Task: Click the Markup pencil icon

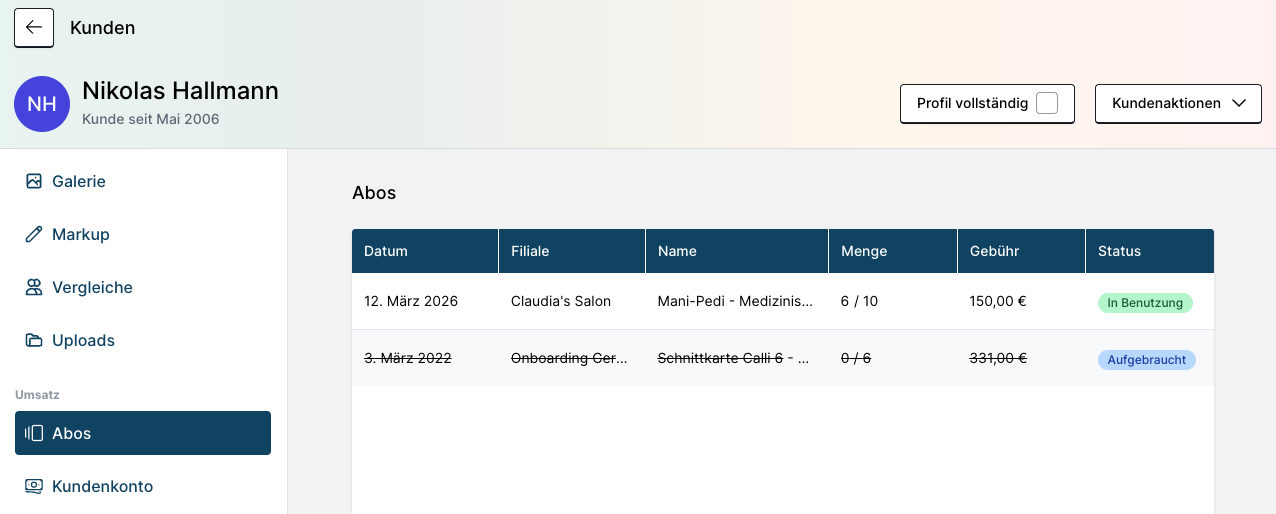Action: pyautogui.click(x=34, y=234)
